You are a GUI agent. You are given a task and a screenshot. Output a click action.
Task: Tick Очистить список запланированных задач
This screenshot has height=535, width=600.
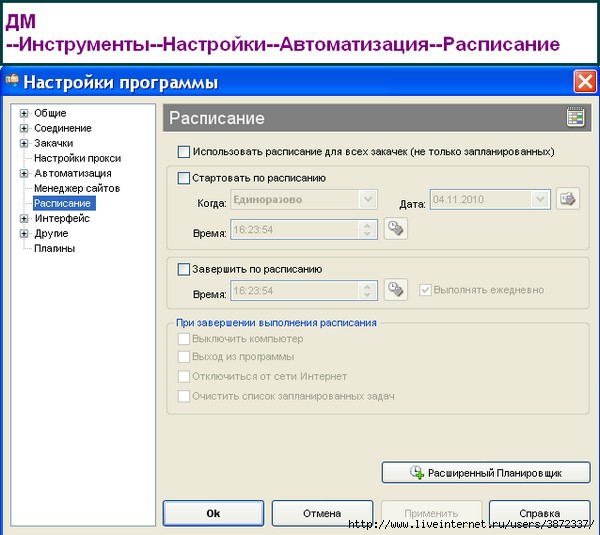184,396
